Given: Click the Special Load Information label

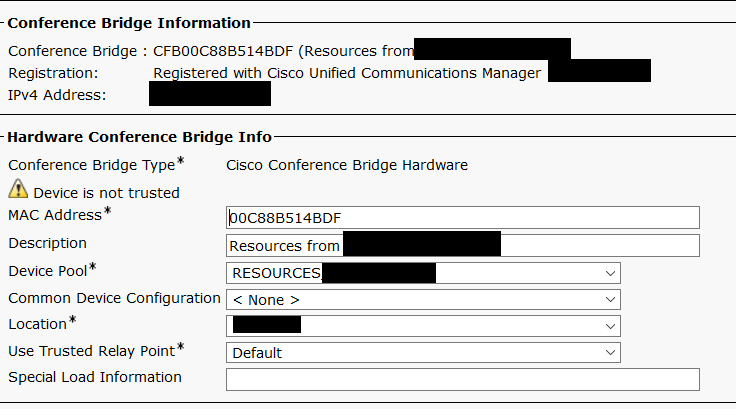Looking at the screenshot, I should click(x=95, y=377).
